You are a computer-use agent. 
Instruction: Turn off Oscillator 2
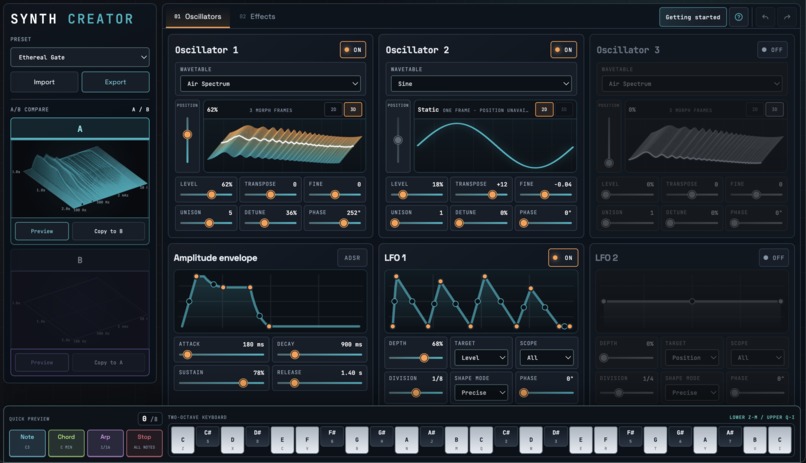point(563,50)
